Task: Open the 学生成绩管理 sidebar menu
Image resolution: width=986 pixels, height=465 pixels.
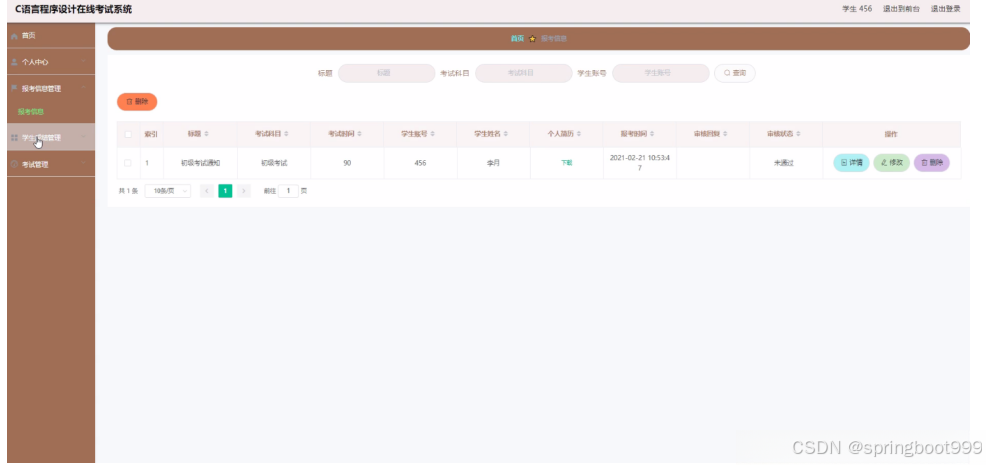Action: tap(51, 138)
